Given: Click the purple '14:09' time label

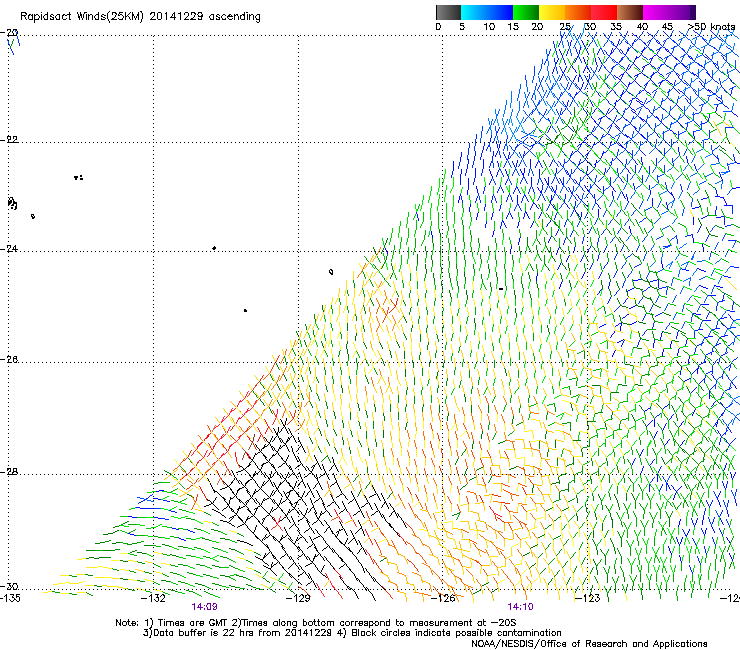Looking at the screenshot, I should click(x=204, y=607).
